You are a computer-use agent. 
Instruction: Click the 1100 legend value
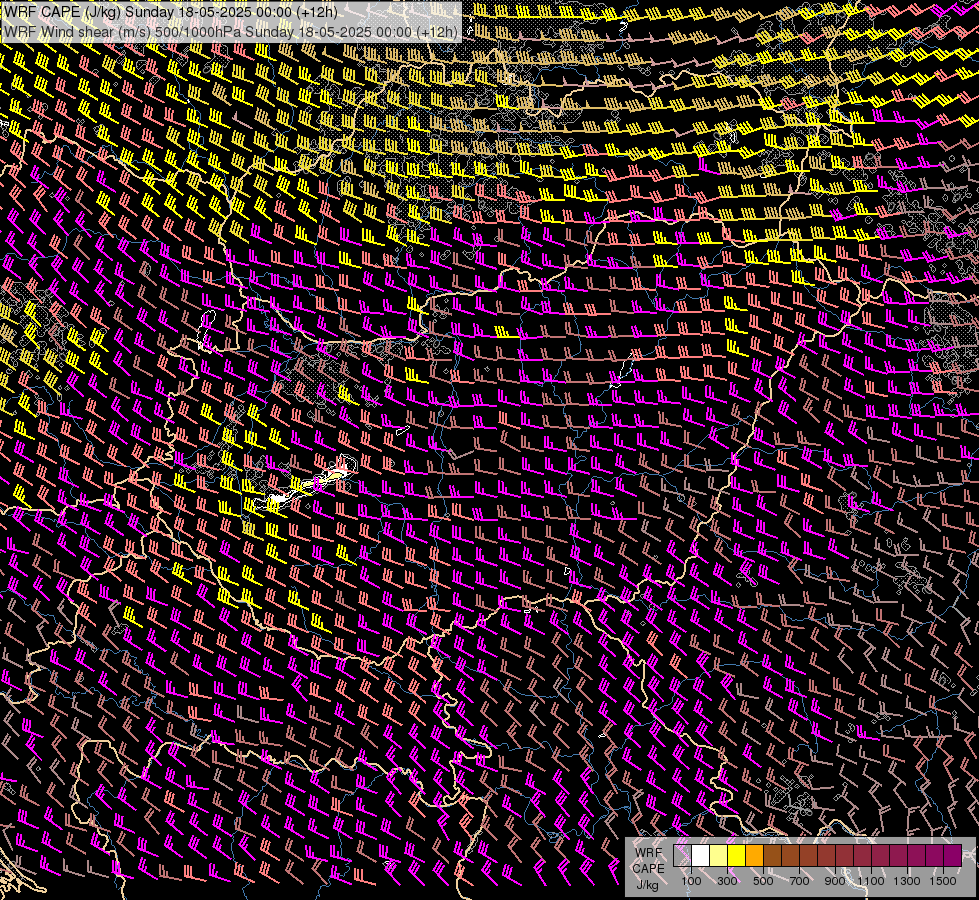(x=871, y=881)
